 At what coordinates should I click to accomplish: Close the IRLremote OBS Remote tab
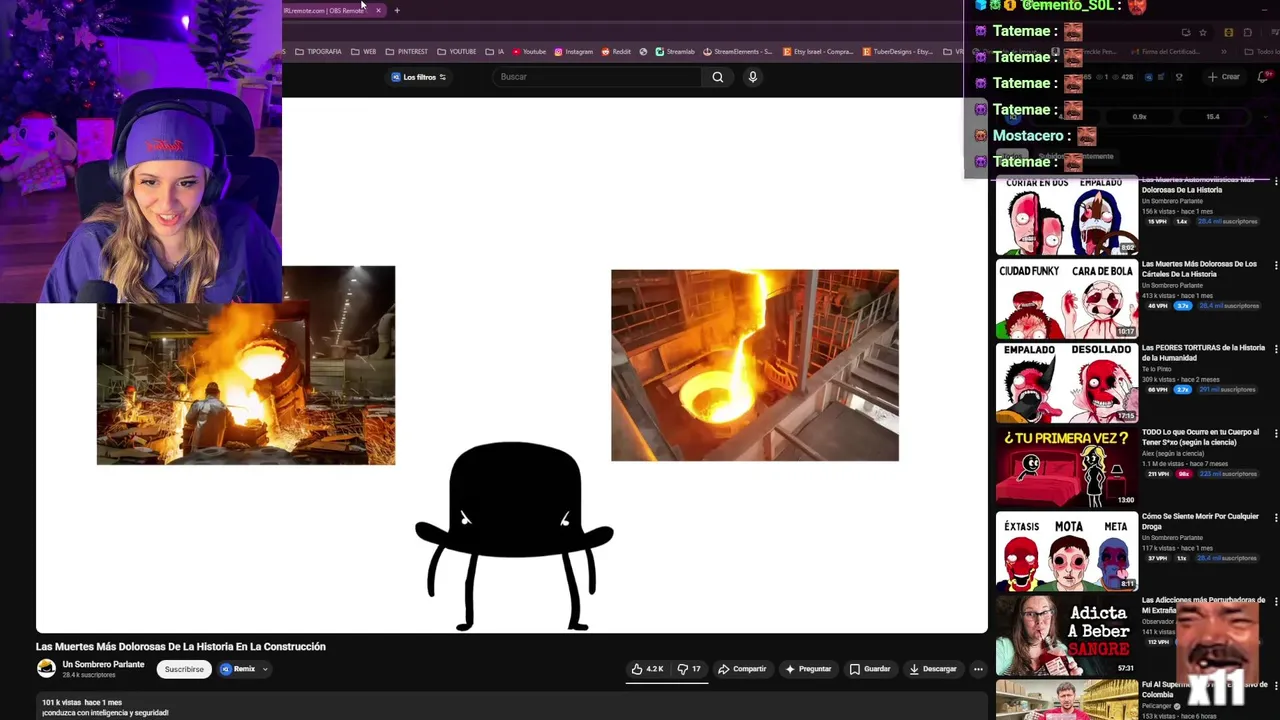click(x=378, y=10)
